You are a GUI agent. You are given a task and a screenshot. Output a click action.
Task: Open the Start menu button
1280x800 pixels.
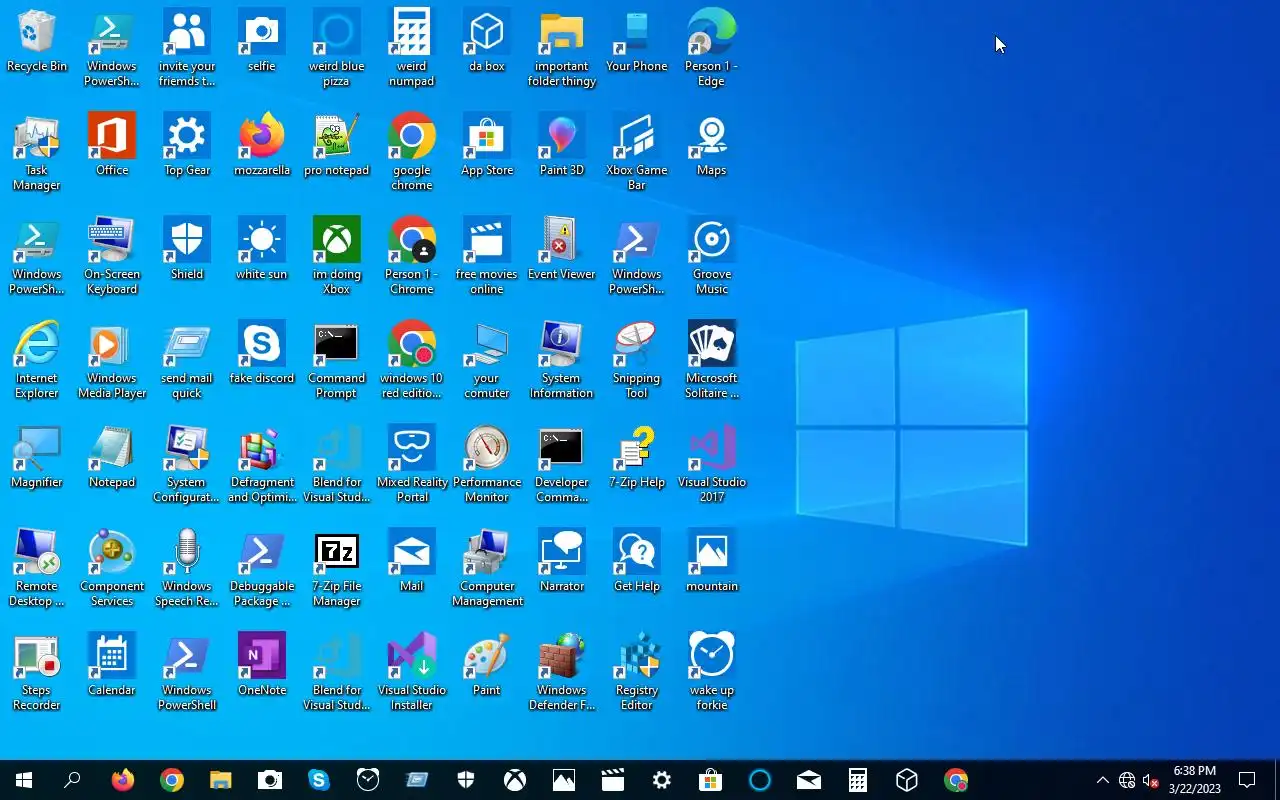click(x=24, y=780)
